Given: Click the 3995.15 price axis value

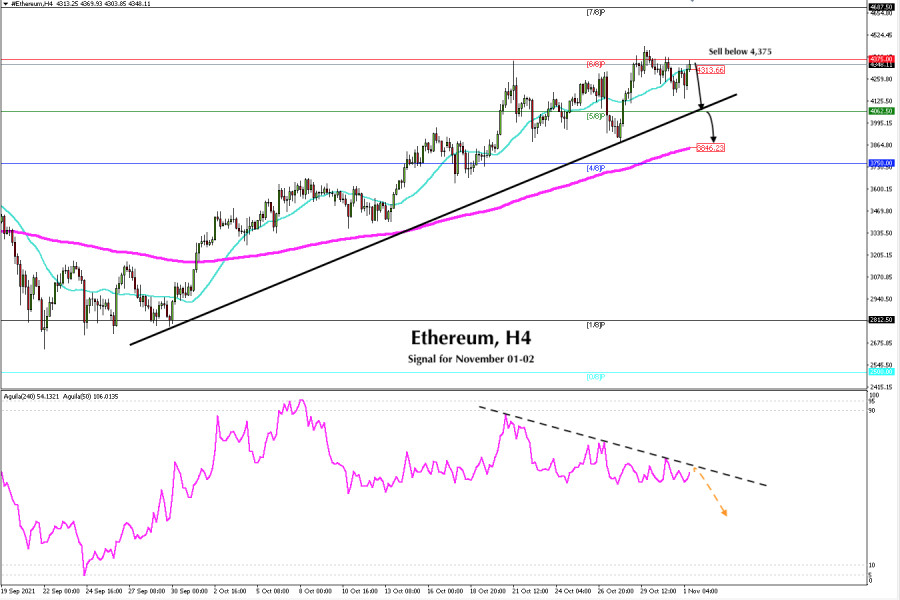Looking at the screenshot, I should pyautogui.click(x=881, y=123).
